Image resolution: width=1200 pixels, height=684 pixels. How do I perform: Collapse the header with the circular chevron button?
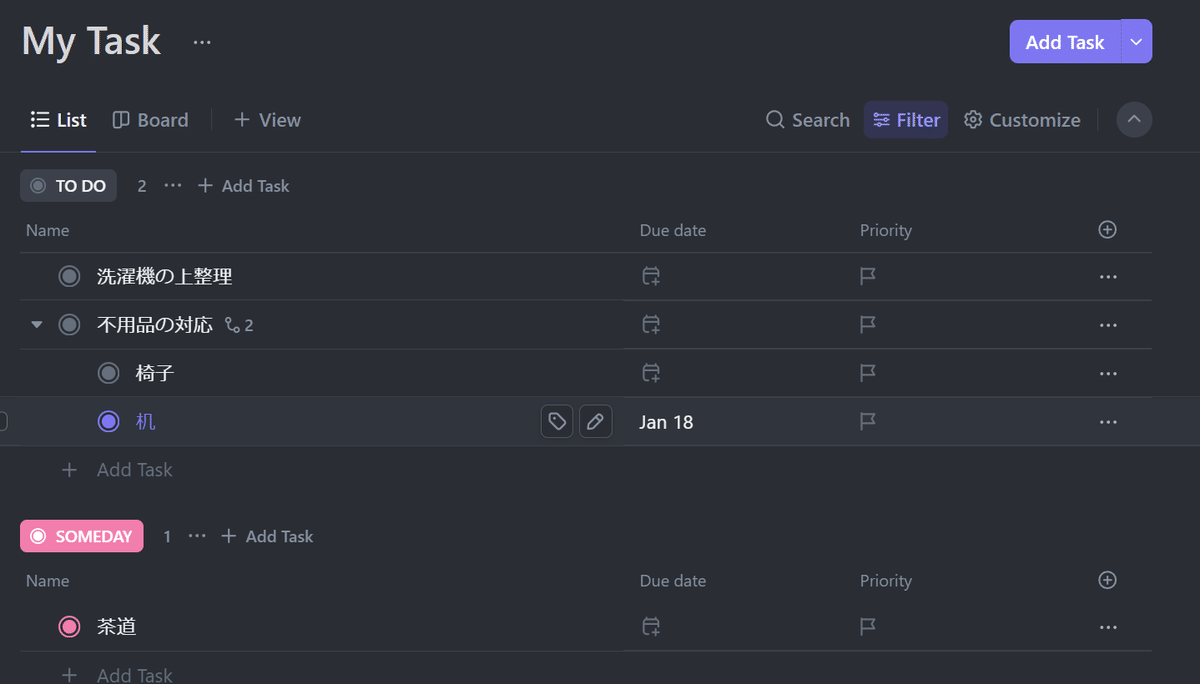coord(1134,120)
